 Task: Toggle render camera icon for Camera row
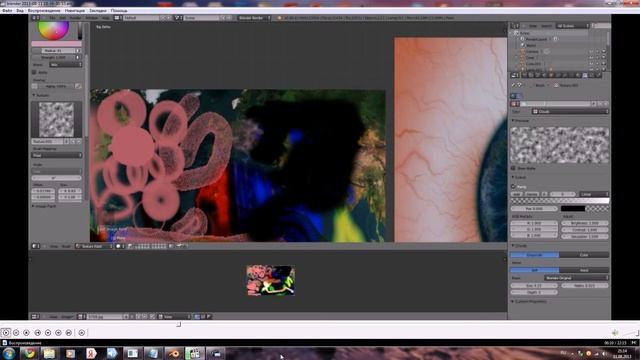pyautogui.click(x=604, y=51)
